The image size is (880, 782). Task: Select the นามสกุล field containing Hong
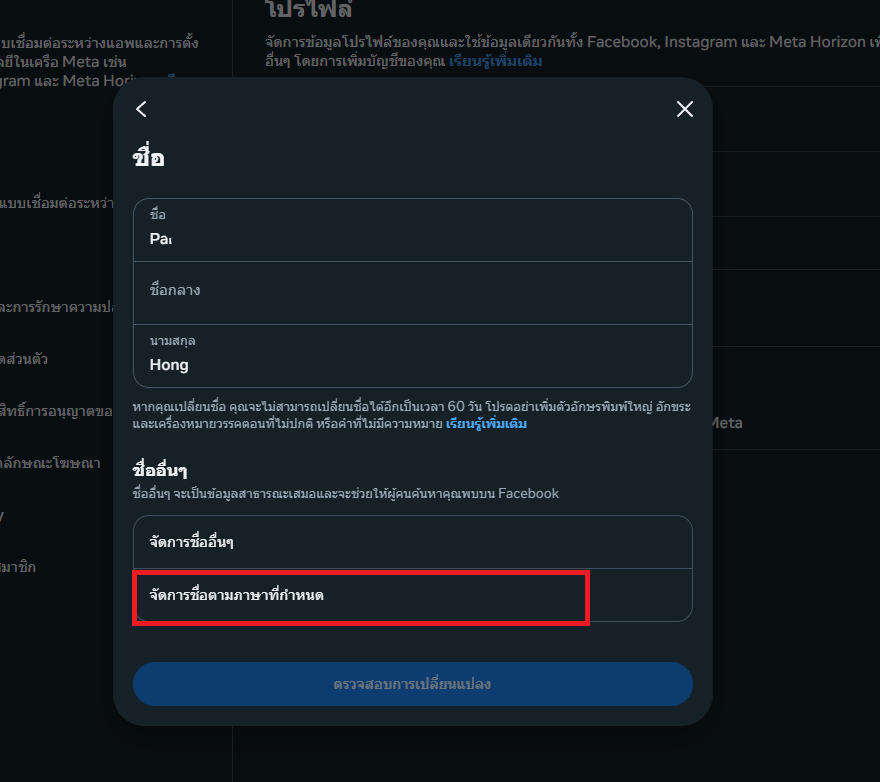[413, 356]
